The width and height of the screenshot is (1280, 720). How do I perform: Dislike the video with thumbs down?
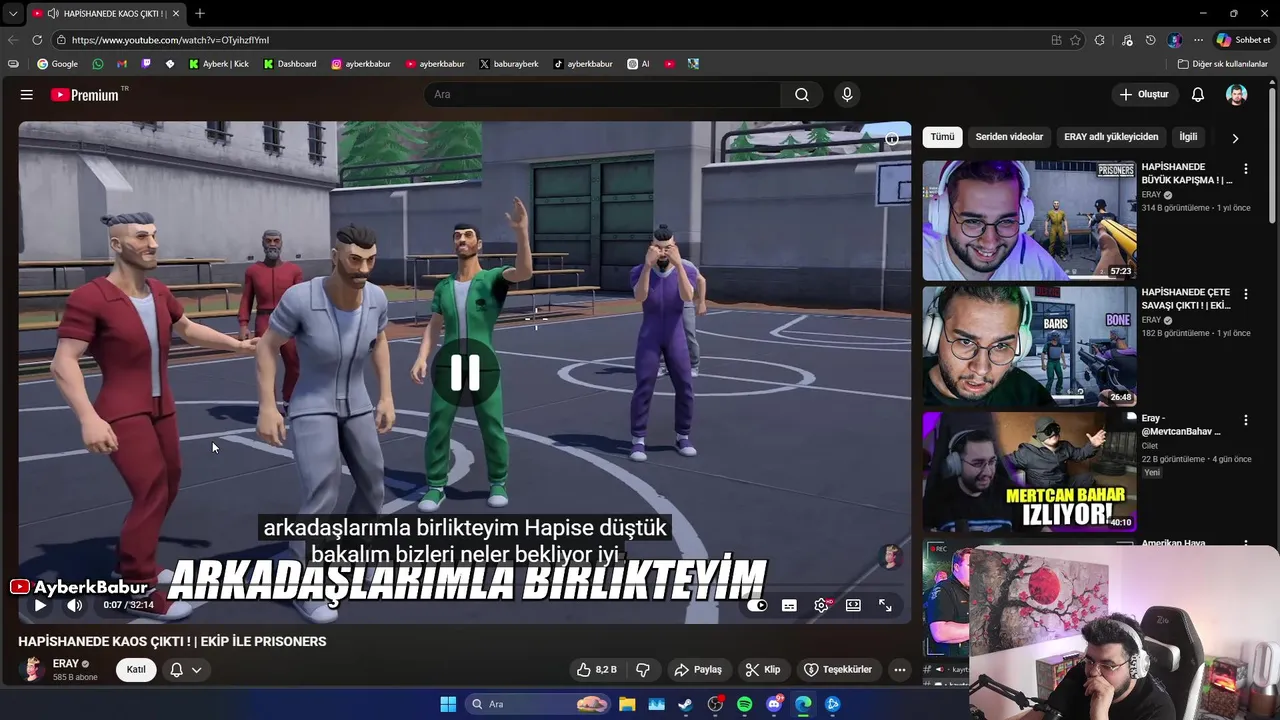coord(643,670)
